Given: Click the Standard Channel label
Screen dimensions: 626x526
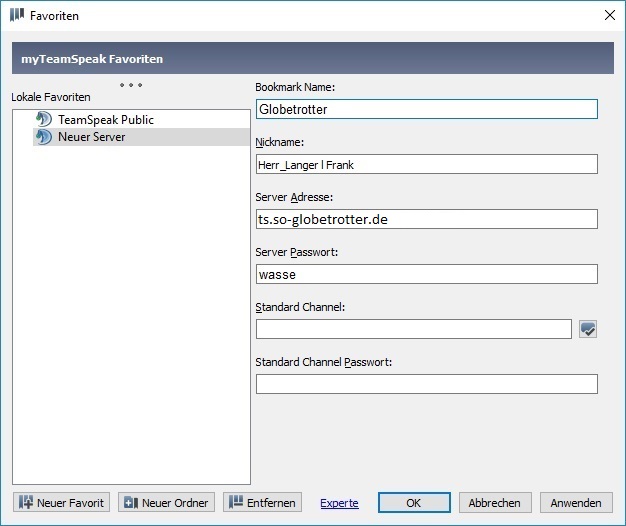Looking at the screenshot, I should 300,307.
